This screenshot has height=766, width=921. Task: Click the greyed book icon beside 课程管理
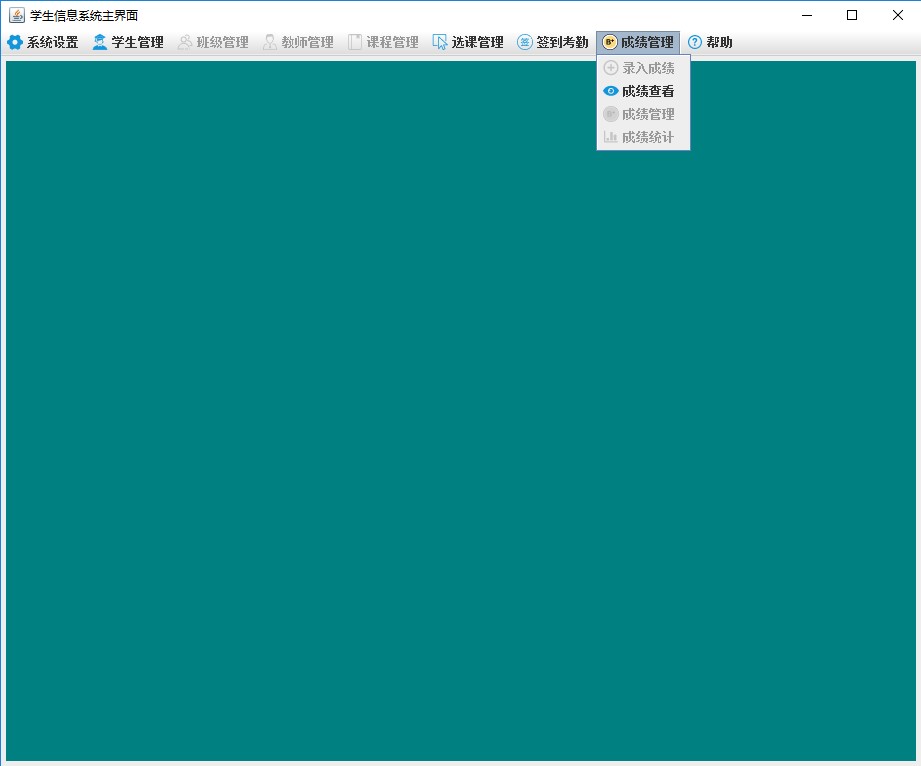click(355, 42)
